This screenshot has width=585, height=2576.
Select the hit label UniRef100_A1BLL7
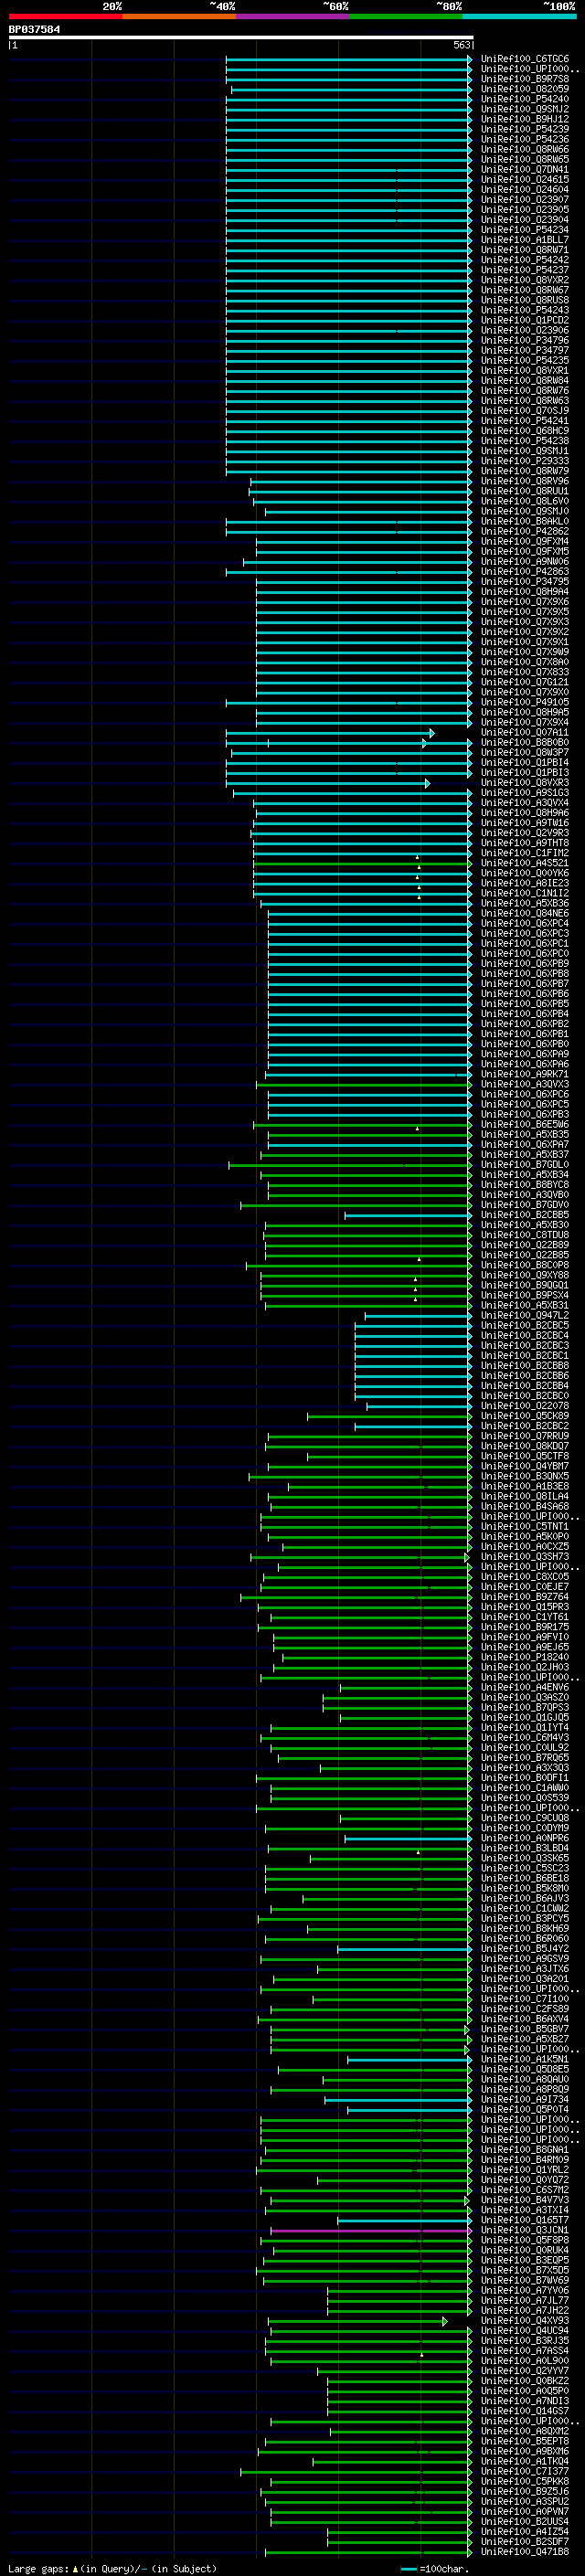[x=525, y=240]
